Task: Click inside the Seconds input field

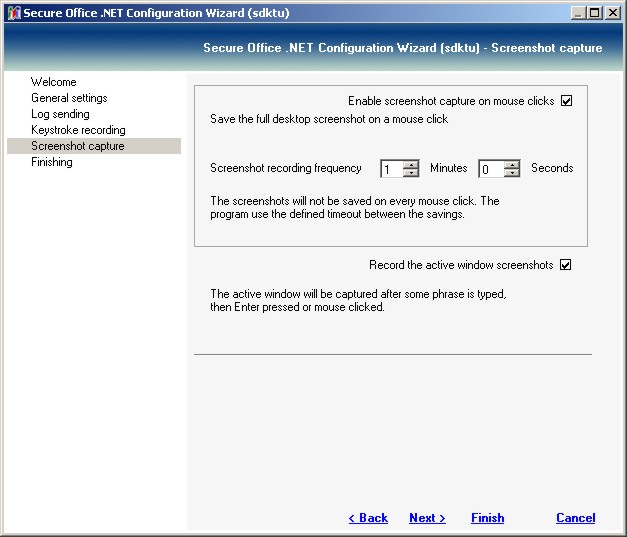Action: point(490,169)
